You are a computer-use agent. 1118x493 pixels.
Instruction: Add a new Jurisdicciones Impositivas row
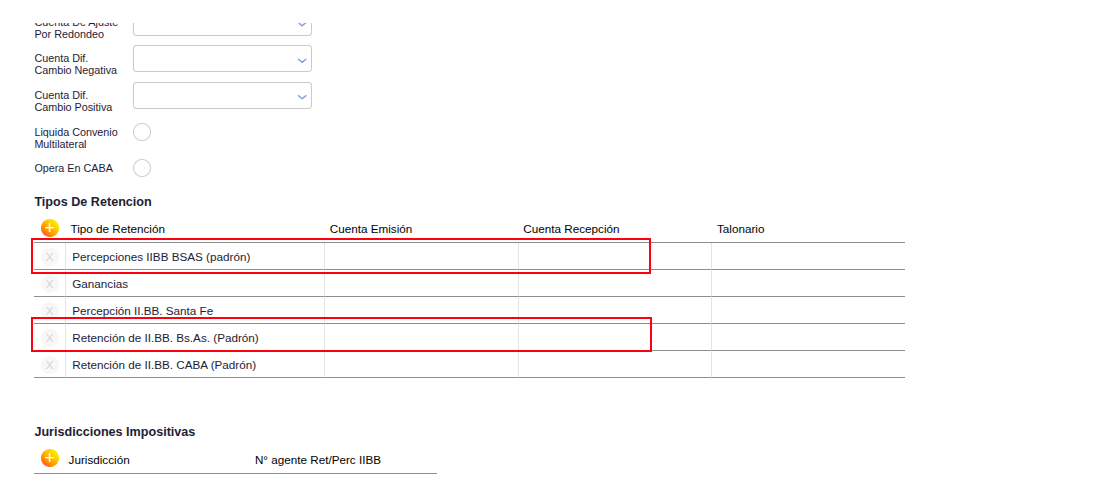pos(50,459)
